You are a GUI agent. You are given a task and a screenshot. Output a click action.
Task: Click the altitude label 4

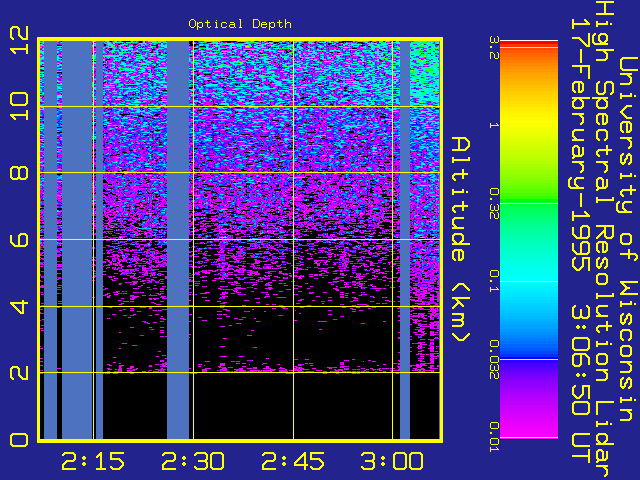[x=19, y=306]
